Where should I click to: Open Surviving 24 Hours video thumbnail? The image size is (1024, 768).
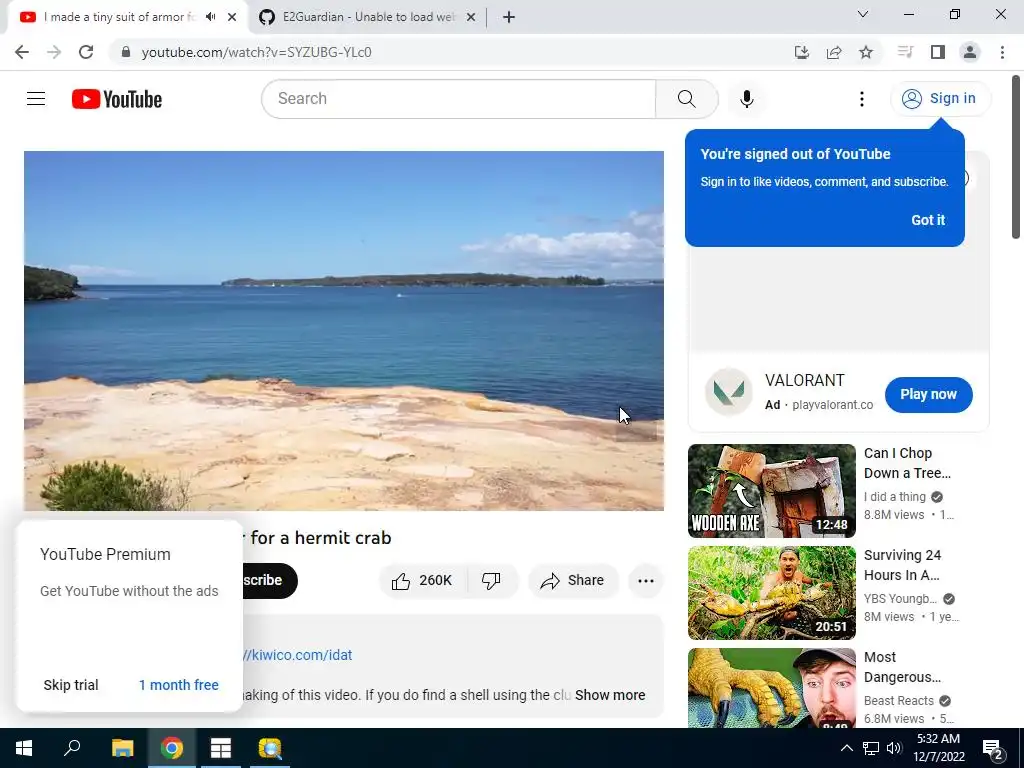(x=771, y=593)
